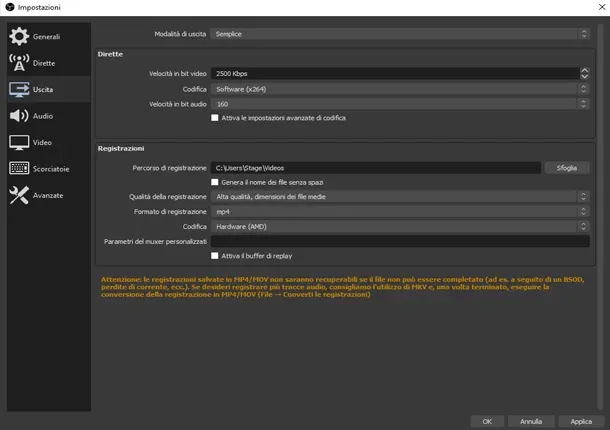Enable advanced encoding settings checkbox

point(215,118)
